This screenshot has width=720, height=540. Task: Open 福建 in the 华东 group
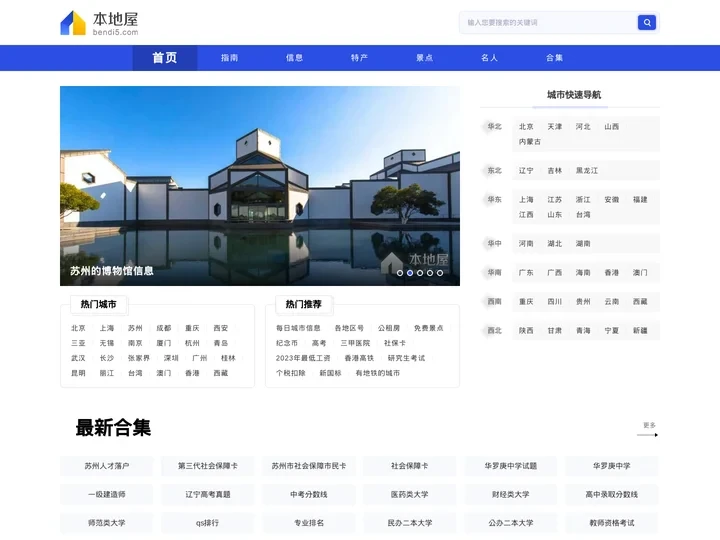640,200
